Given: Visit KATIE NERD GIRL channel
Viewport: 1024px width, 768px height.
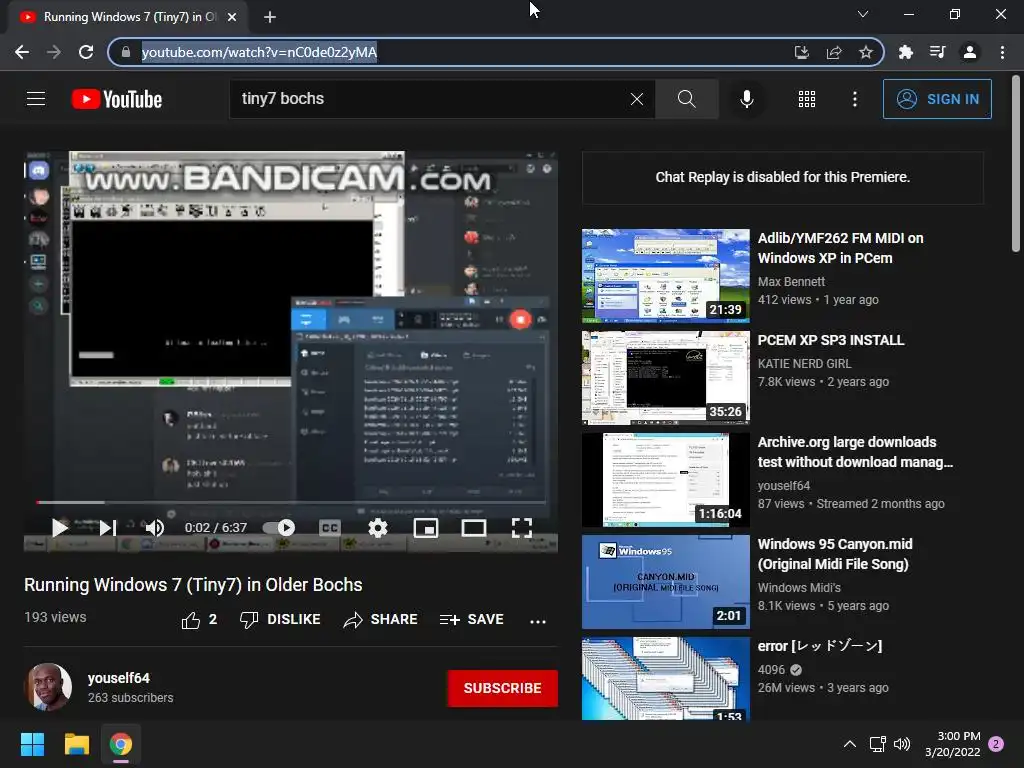Looking at the screenshot, I should [804, 364].
